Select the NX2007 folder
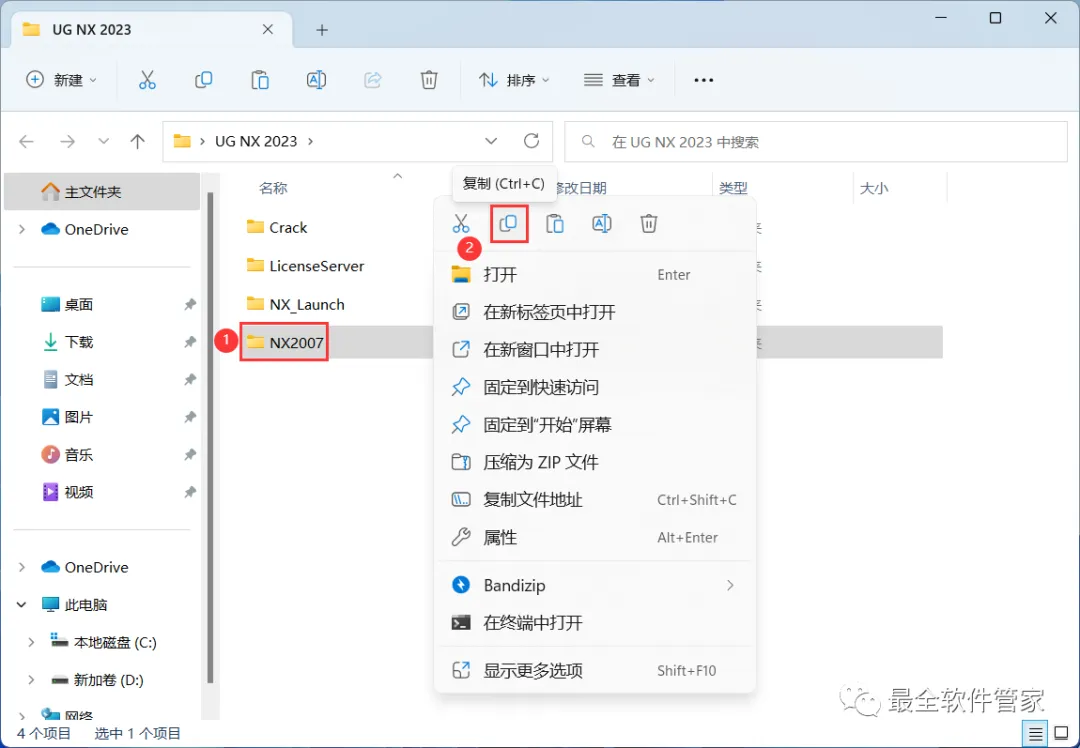 pos(284,342)
